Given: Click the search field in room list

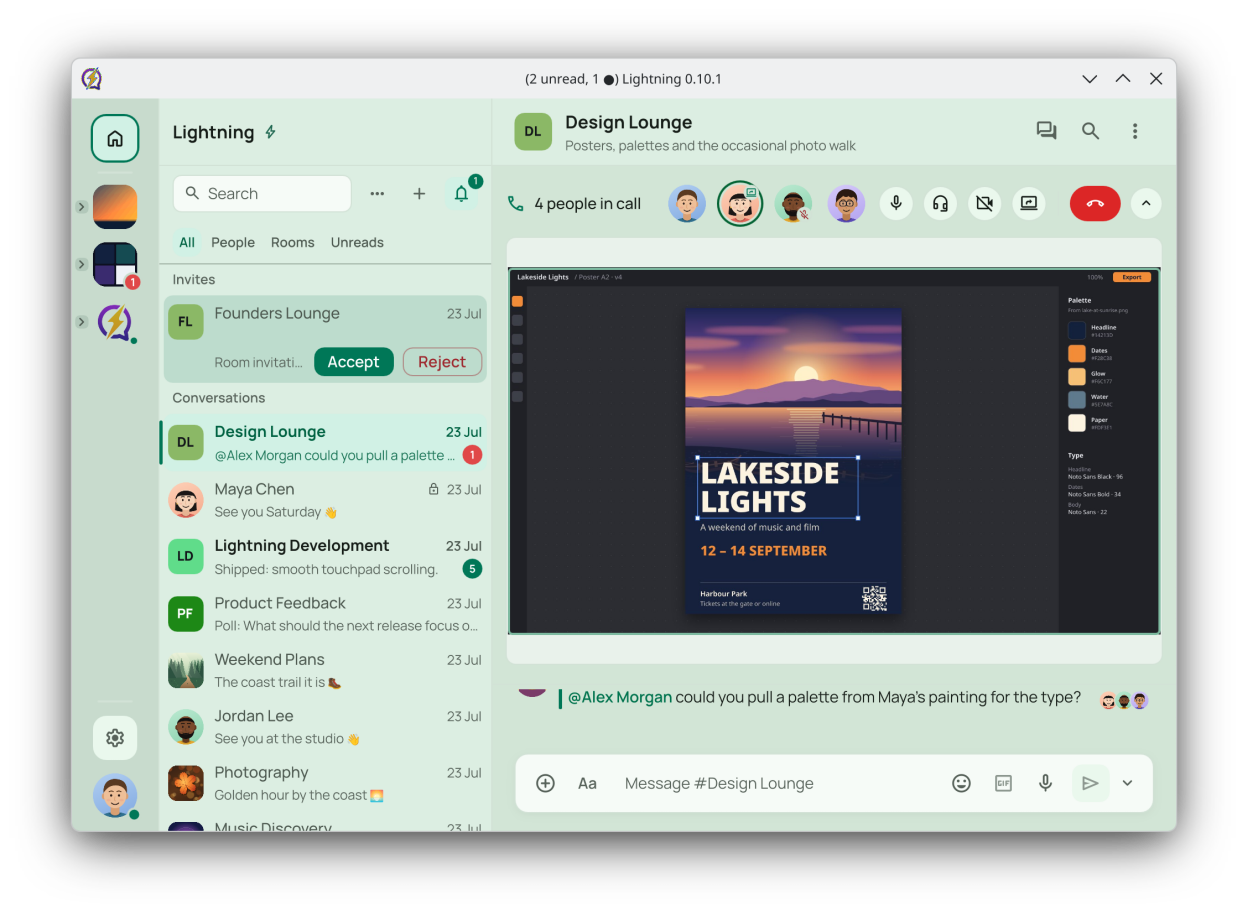Looking at the screenshot, I should pyautogui.click(x=262, y=194).
